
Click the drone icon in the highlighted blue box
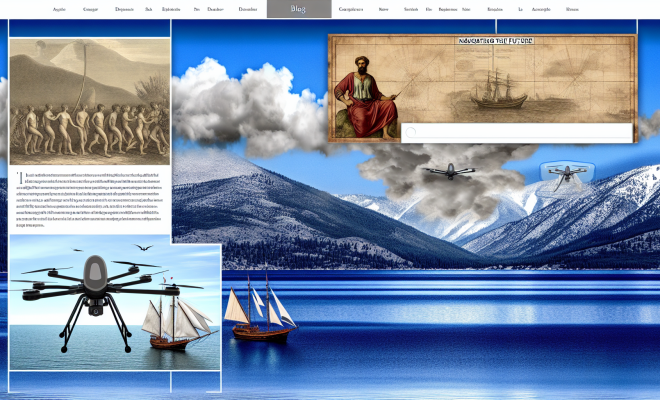558,172
